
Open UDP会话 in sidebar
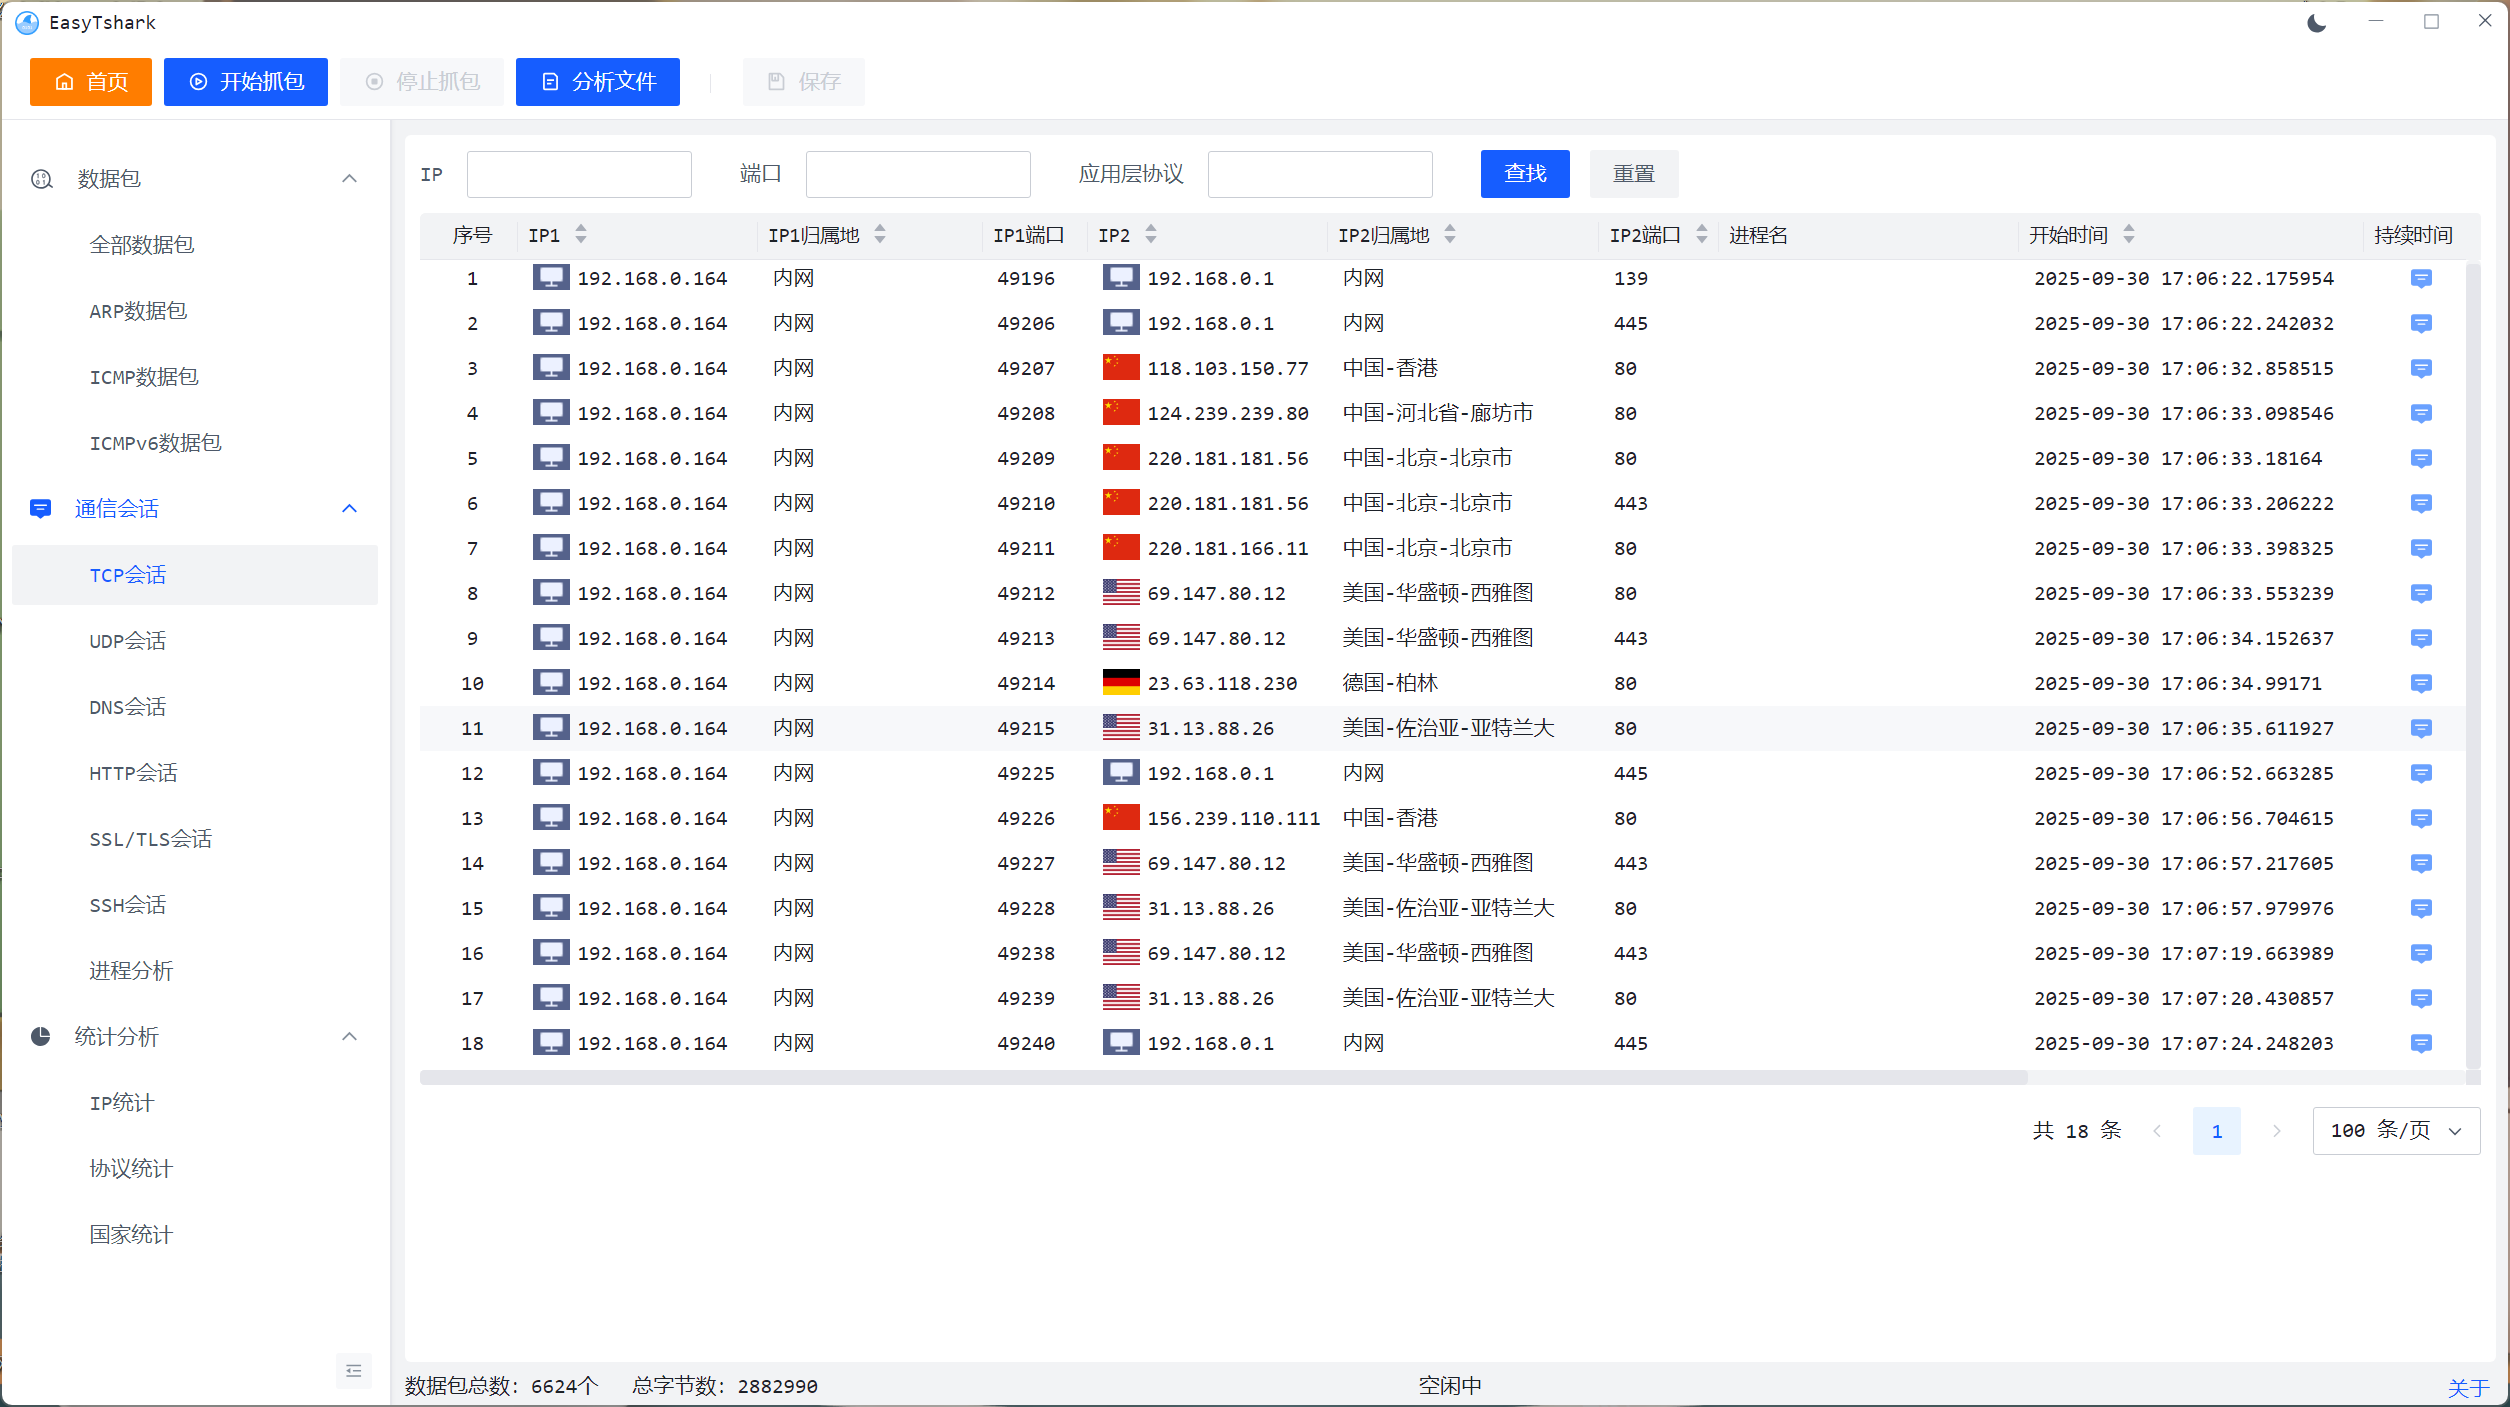tap(128, 641)
